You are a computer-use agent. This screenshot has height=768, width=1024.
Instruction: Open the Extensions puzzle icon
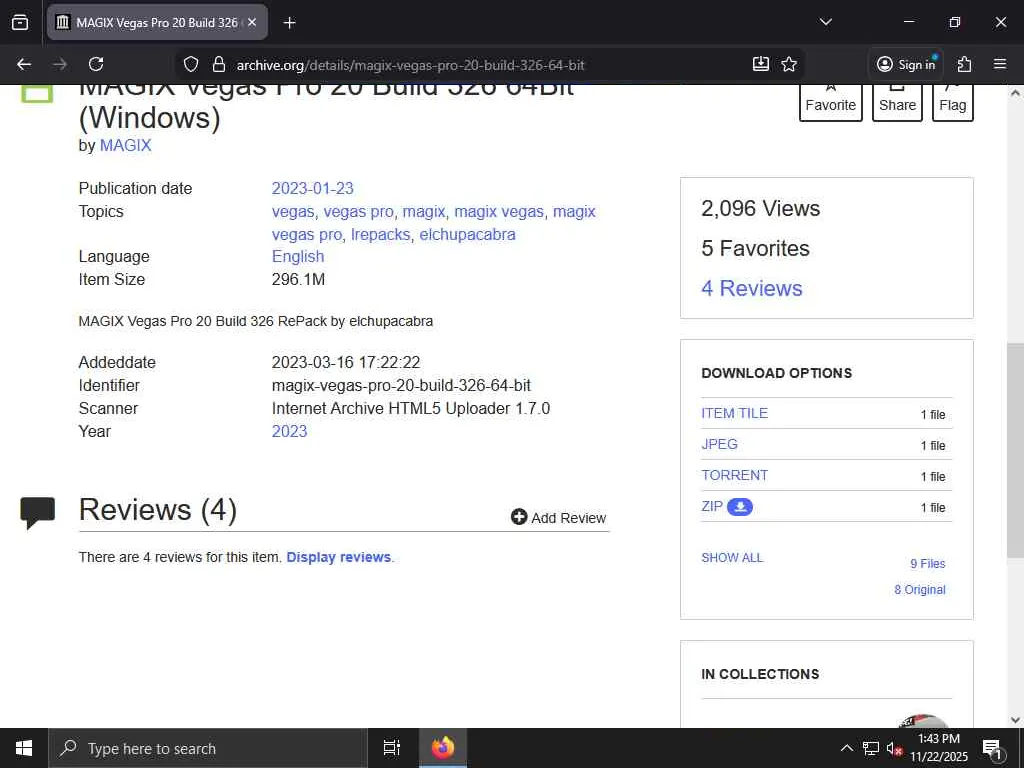(x=964, y=64)
